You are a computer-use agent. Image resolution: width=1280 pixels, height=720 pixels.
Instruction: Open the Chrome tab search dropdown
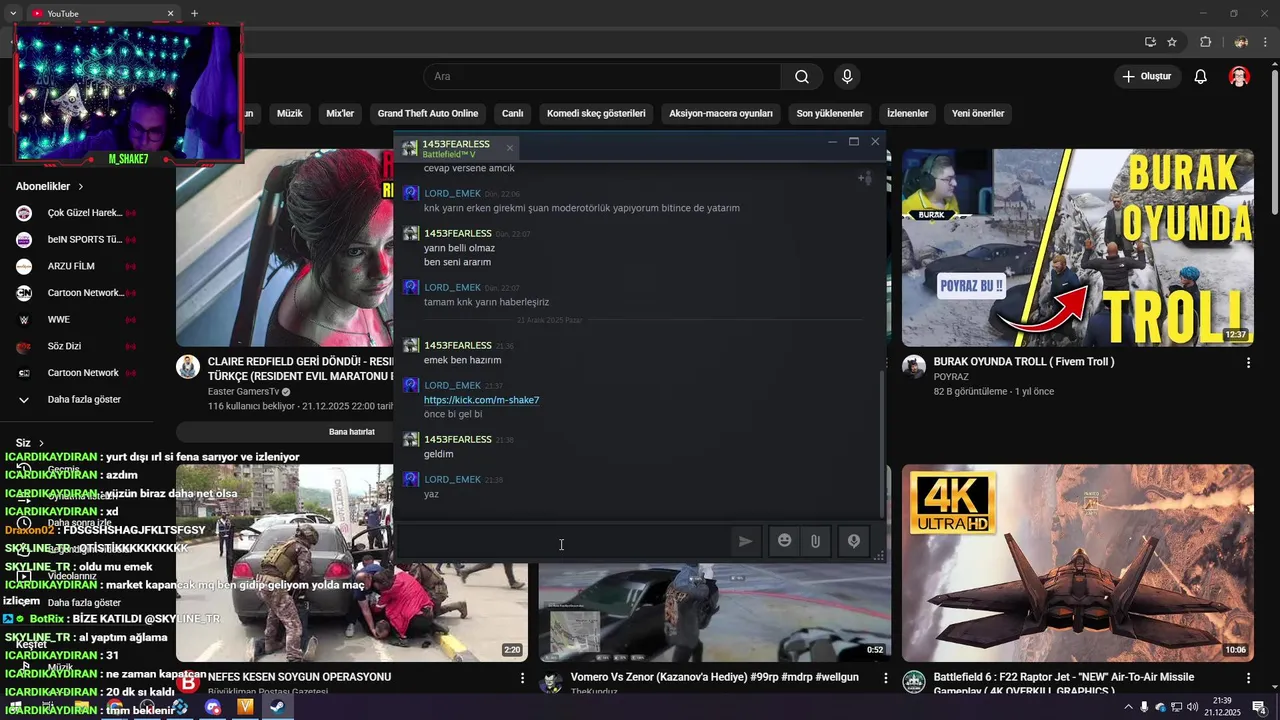point(13,13)
